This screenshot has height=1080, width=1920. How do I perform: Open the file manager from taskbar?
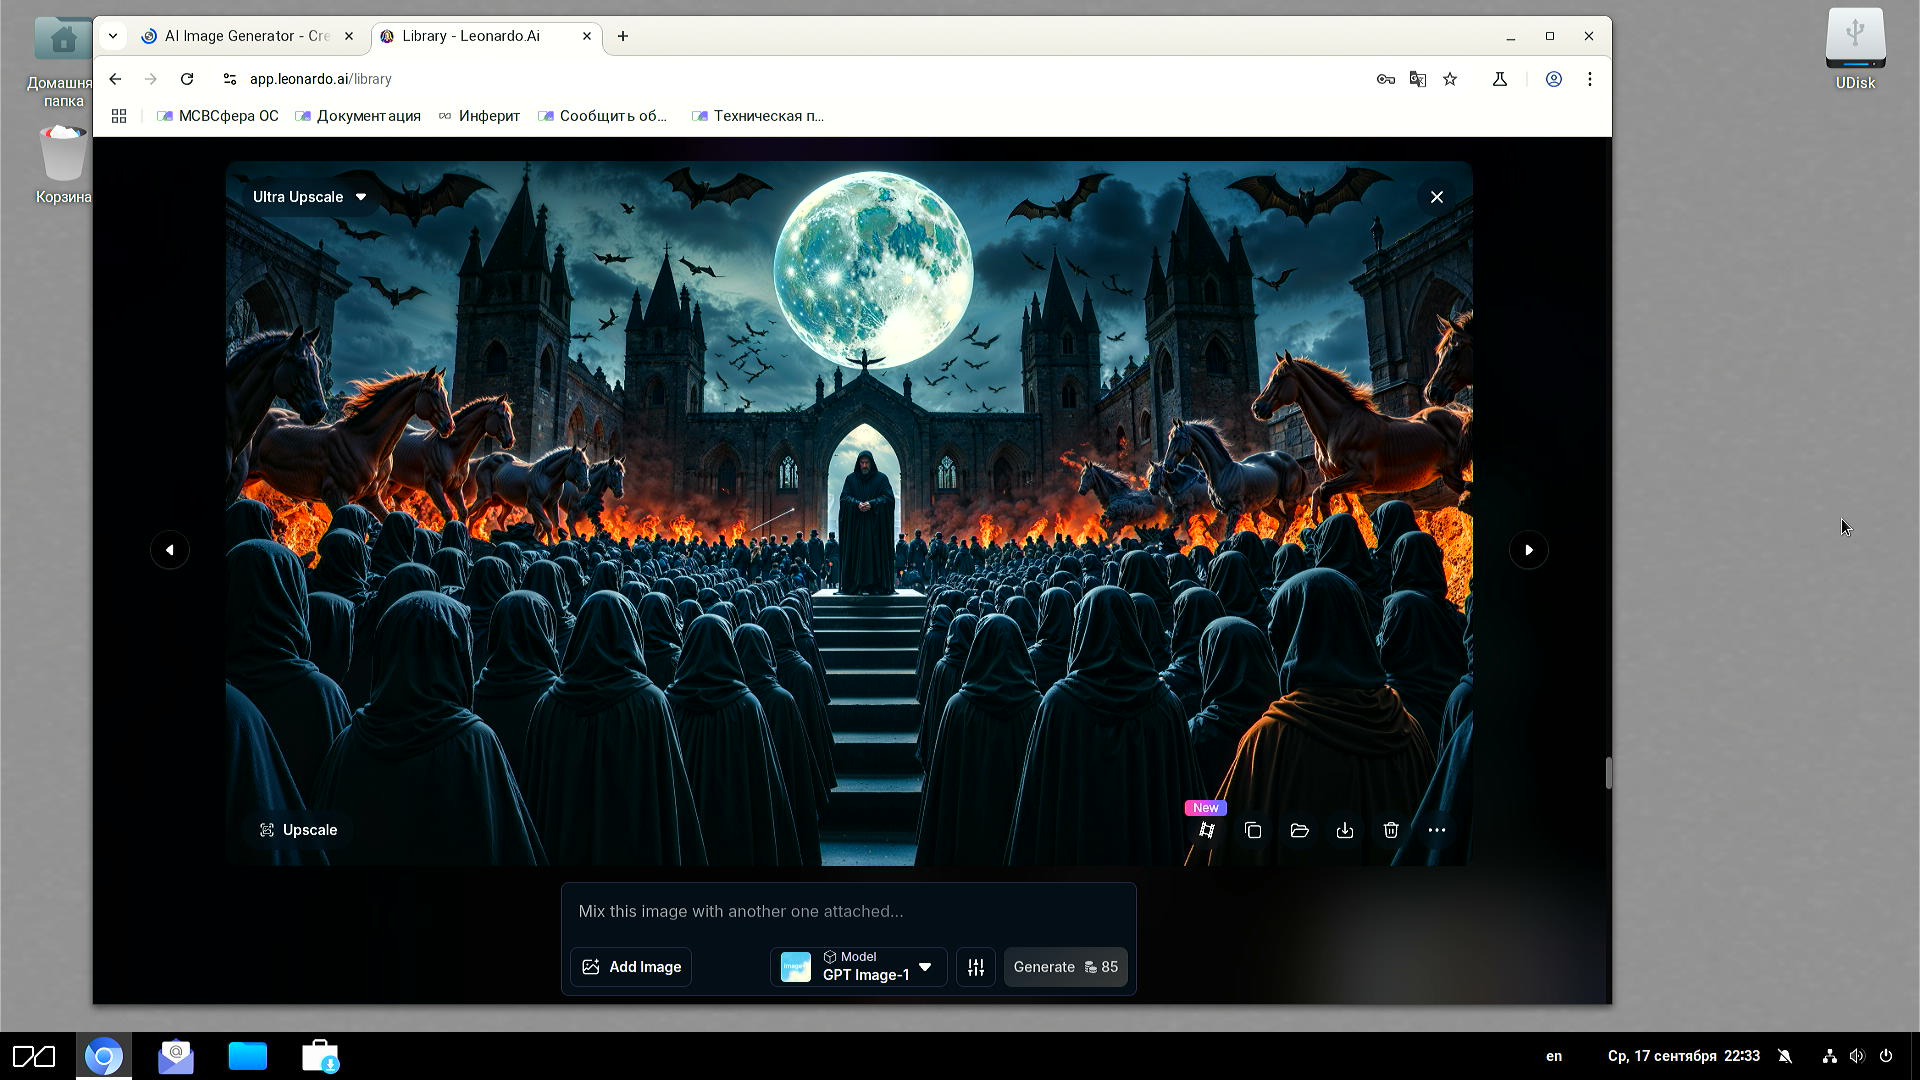point(247,1056)
